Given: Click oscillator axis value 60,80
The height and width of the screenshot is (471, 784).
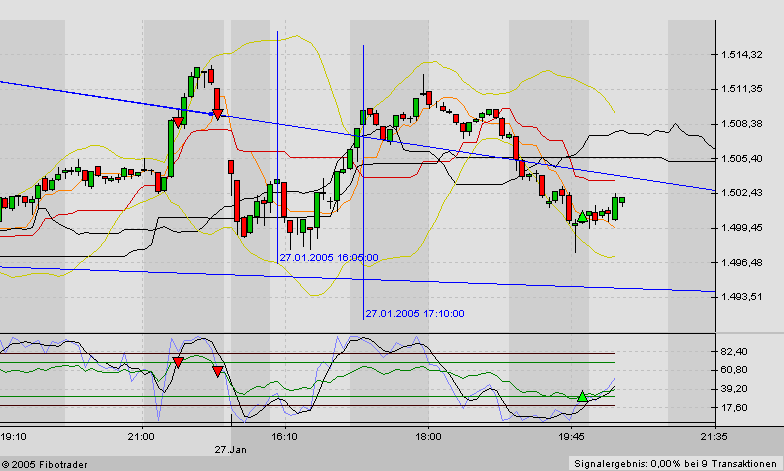Looking at the screenshot, I should tap(734, 370).
